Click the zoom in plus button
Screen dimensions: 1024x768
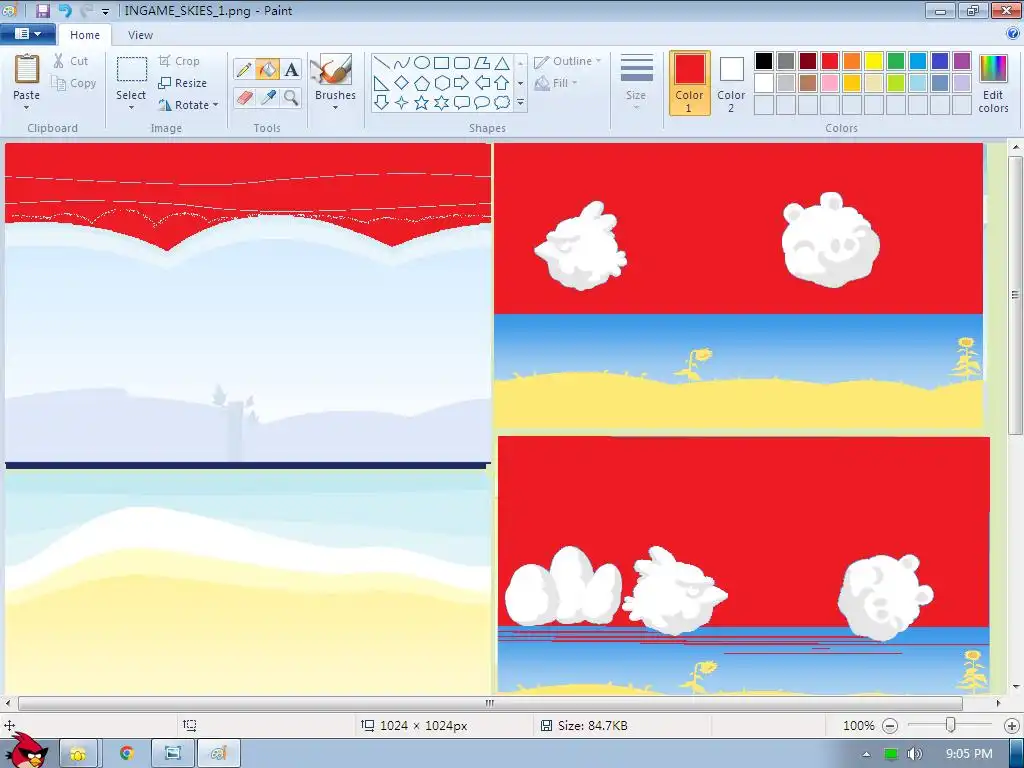click(1012, 726)
